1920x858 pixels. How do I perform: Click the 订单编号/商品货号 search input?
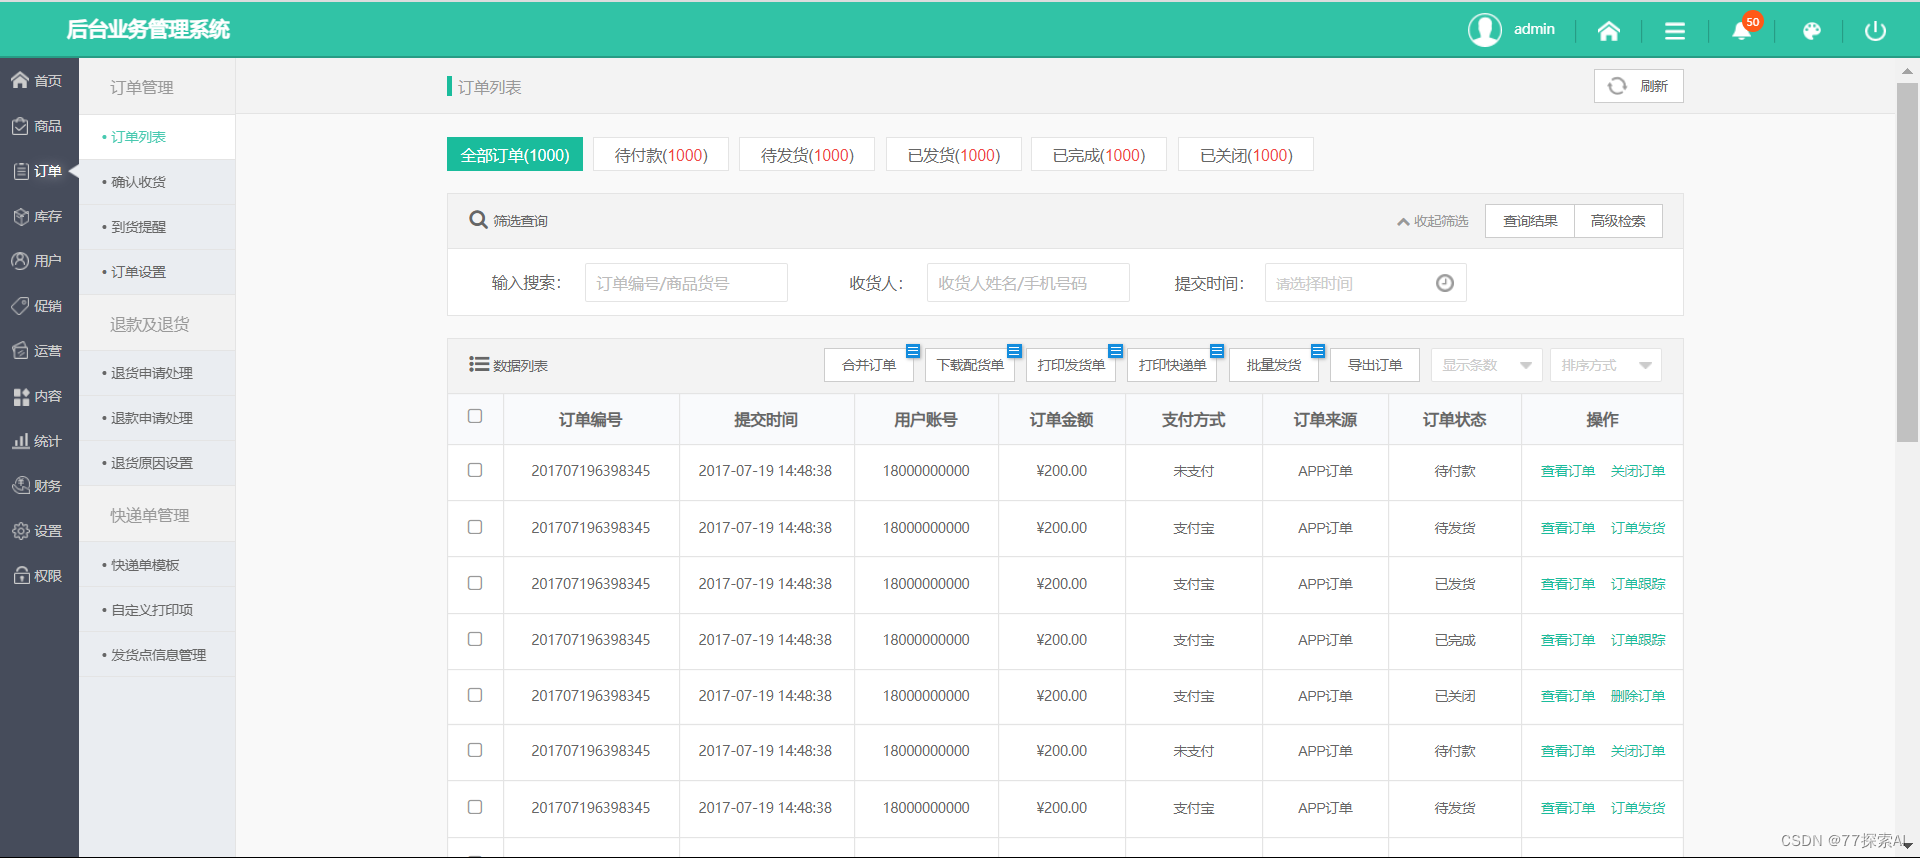686,283
